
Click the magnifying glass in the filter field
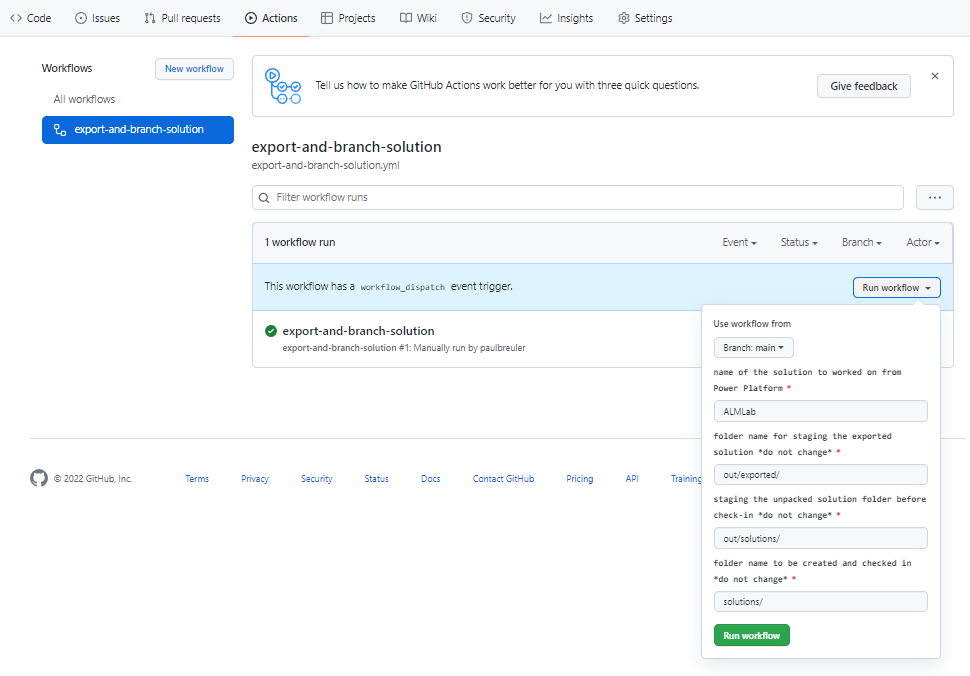pos(263,197)
